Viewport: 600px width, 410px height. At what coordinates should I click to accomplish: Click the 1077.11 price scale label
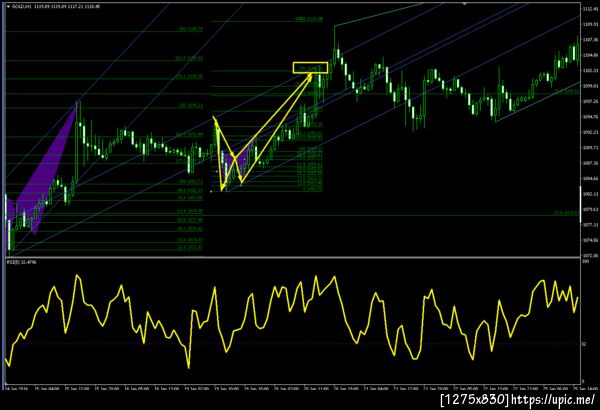[x=590, y=225]
